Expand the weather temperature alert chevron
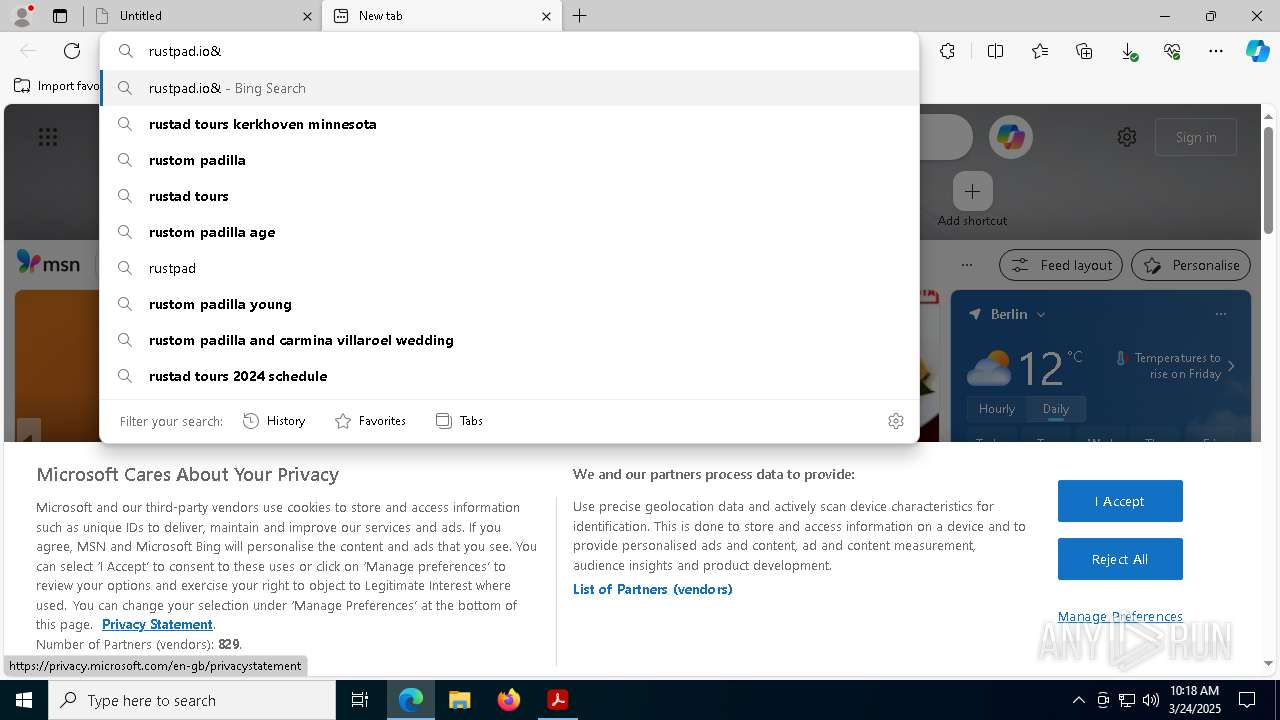The width and height of the screenshot is (1280, 720). [x=1231, y=366]
